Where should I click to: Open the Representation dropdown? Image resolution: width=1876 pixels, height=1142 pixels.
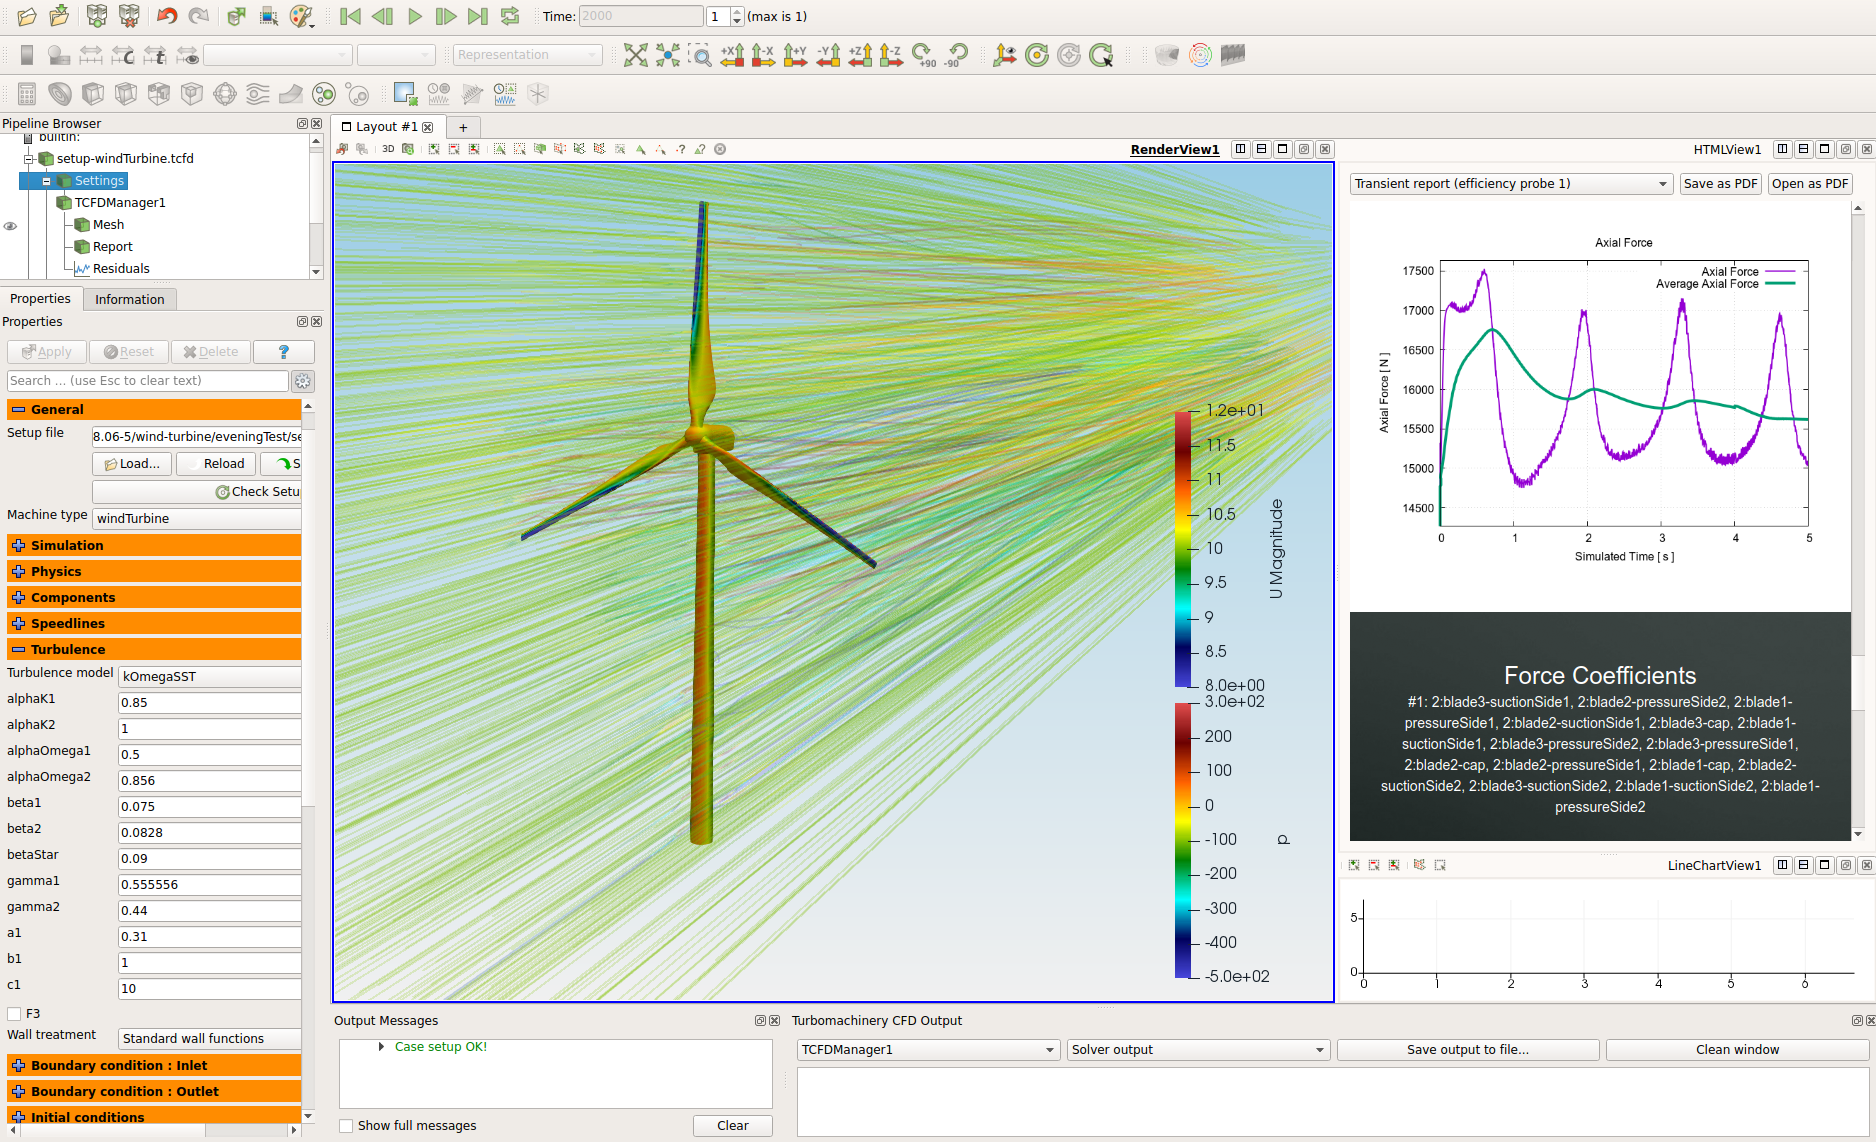[x=527, y=54]
